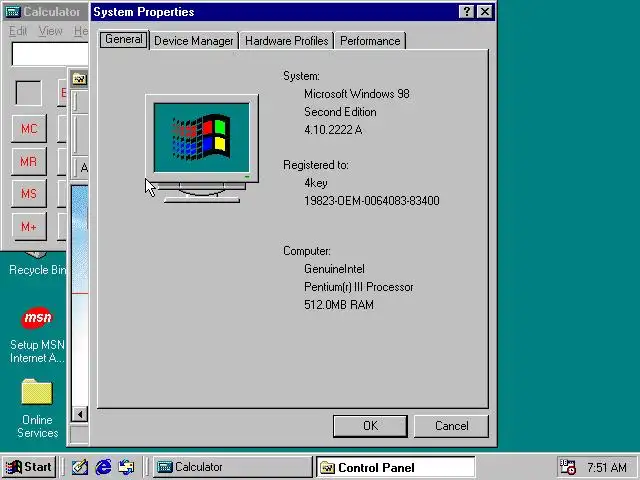640x480 pixels.
Task: Switch to the Device Manager tab
Action: pyautogui.click(x=194, y=41)
